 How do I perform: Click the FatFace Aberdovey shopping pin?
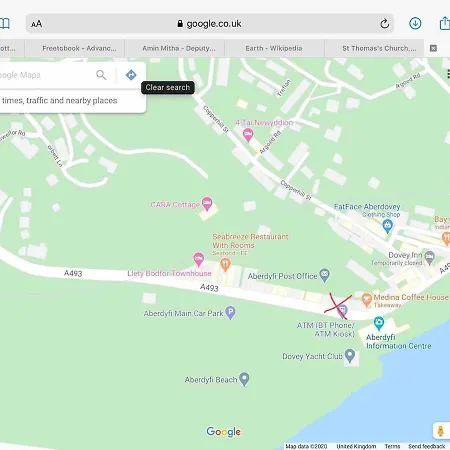(x=387, y=227)
